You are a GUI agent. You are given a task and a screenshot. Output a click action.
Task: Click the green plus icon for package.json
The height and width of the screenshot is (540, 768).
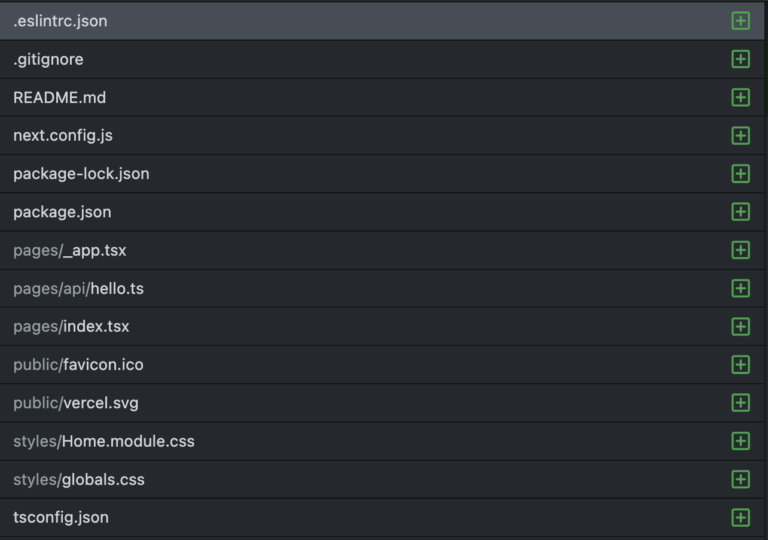coord(740,212)
